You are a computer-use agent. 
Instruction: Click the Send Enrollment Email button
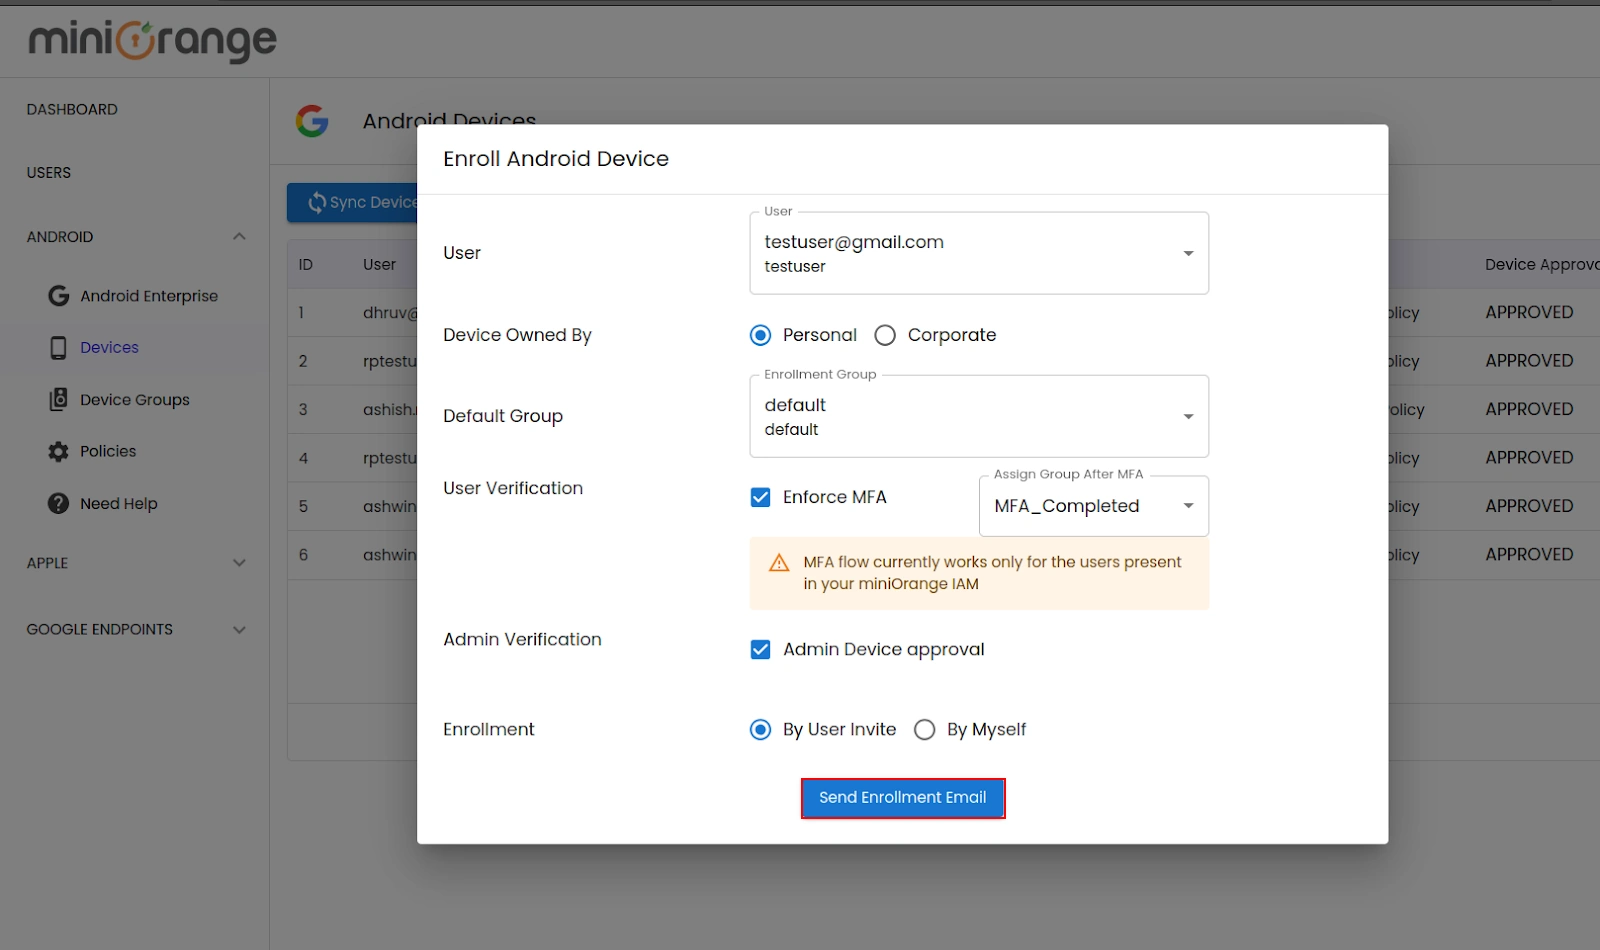point(901,797)
